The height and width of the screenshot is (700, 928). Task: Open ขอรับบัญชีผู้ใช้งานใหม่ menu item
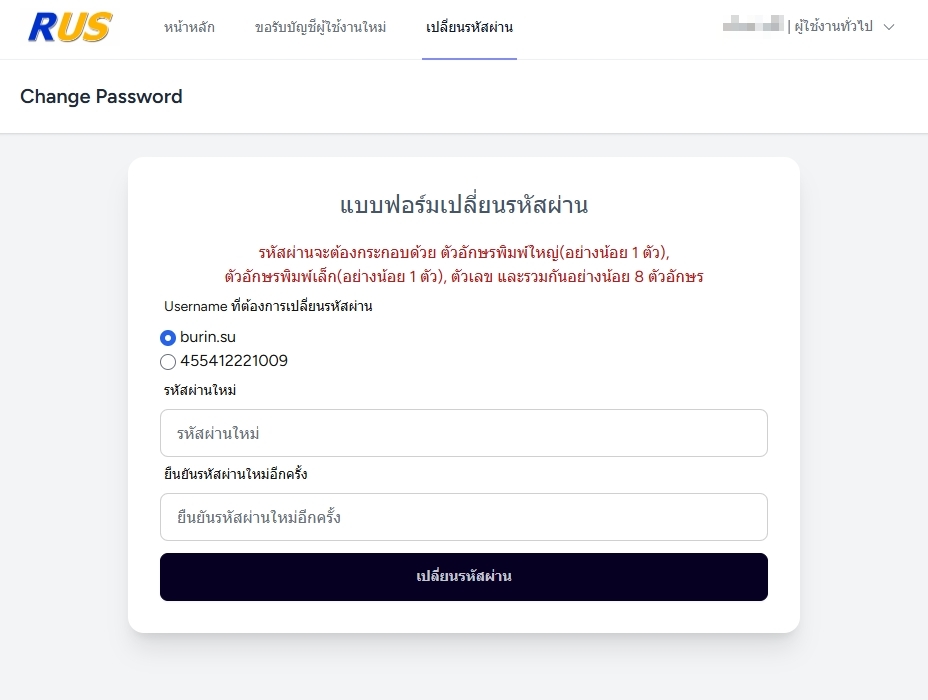(320, 27)
